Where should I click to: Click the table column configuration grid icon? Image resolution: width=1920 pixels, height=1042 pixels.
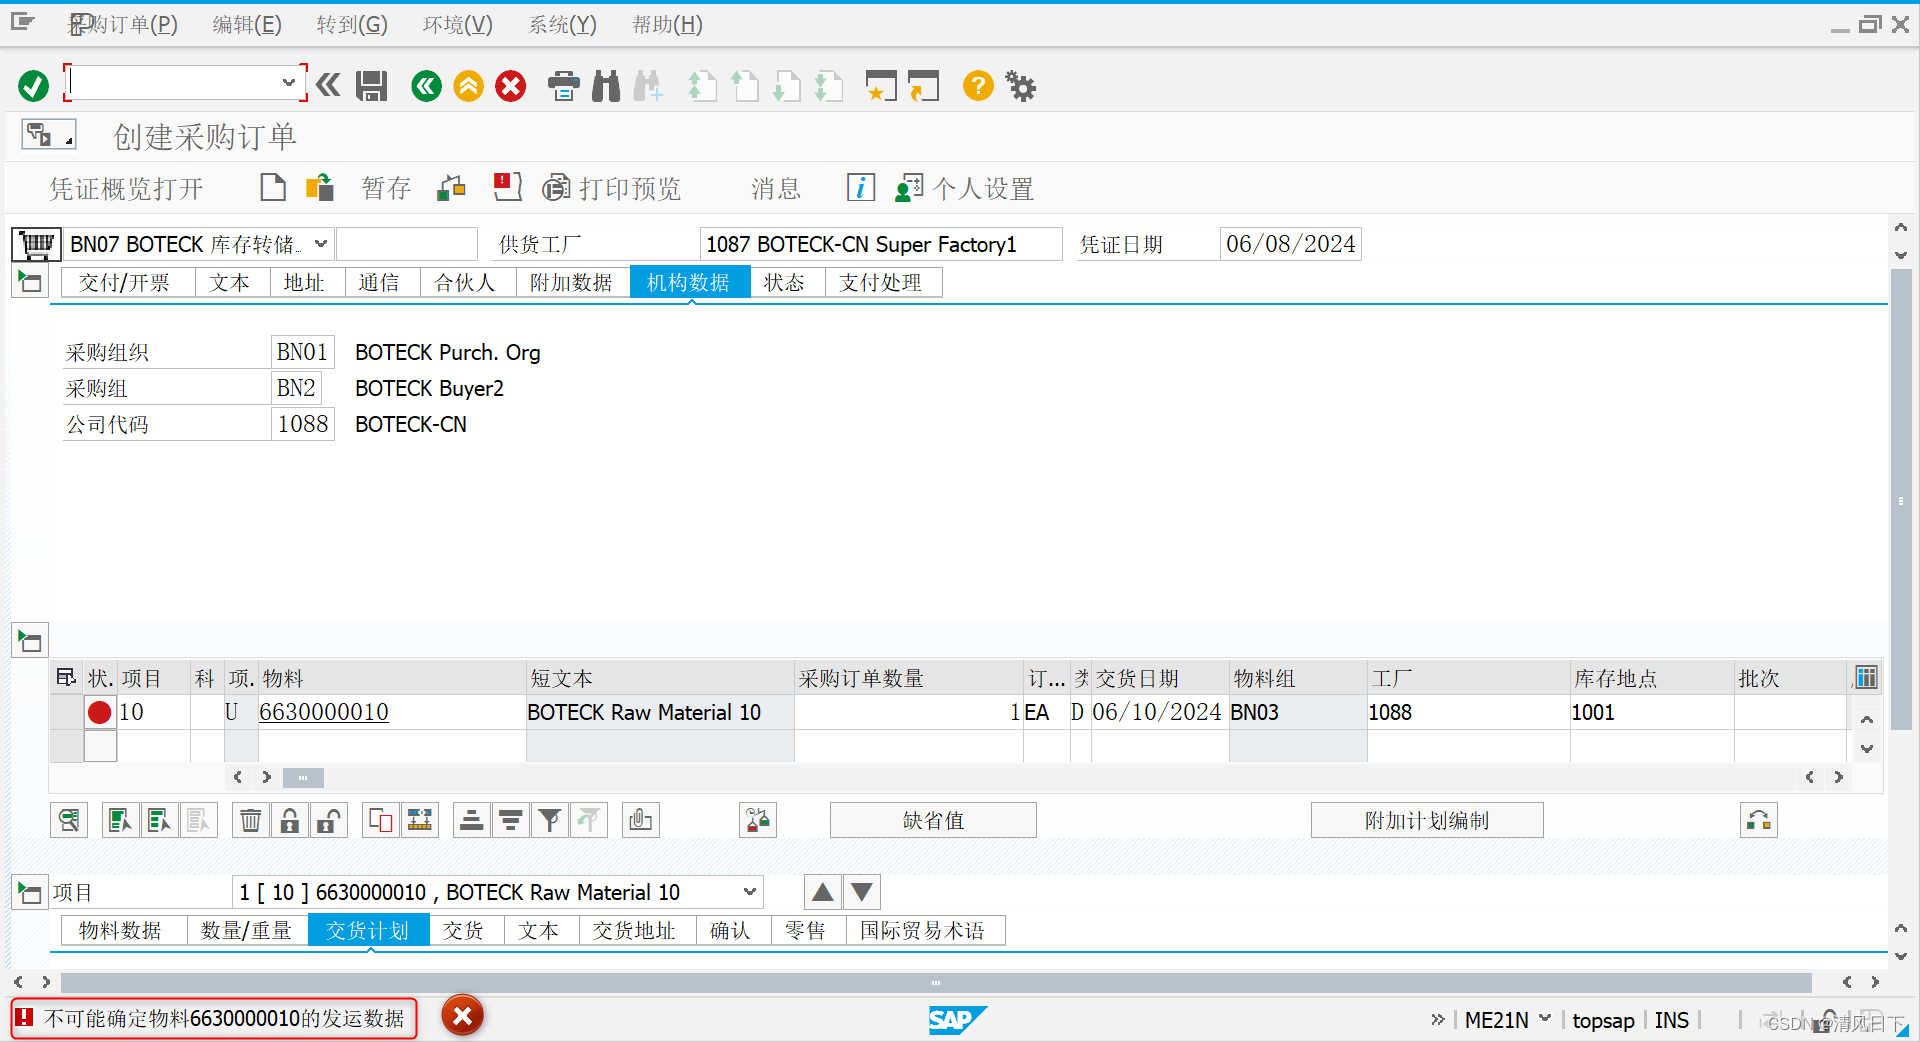(1866, 678)
